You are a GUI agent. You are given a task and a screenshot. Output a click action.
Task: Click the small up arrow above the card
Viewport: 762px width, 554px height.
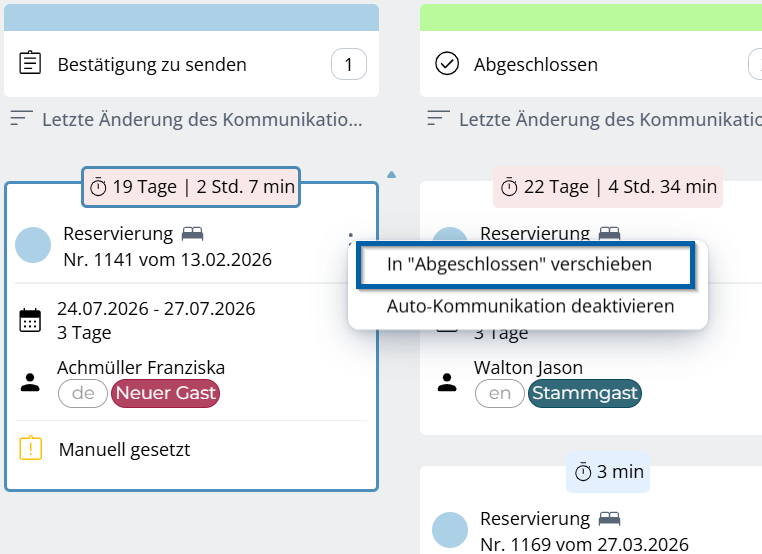(x=391, y=174)
